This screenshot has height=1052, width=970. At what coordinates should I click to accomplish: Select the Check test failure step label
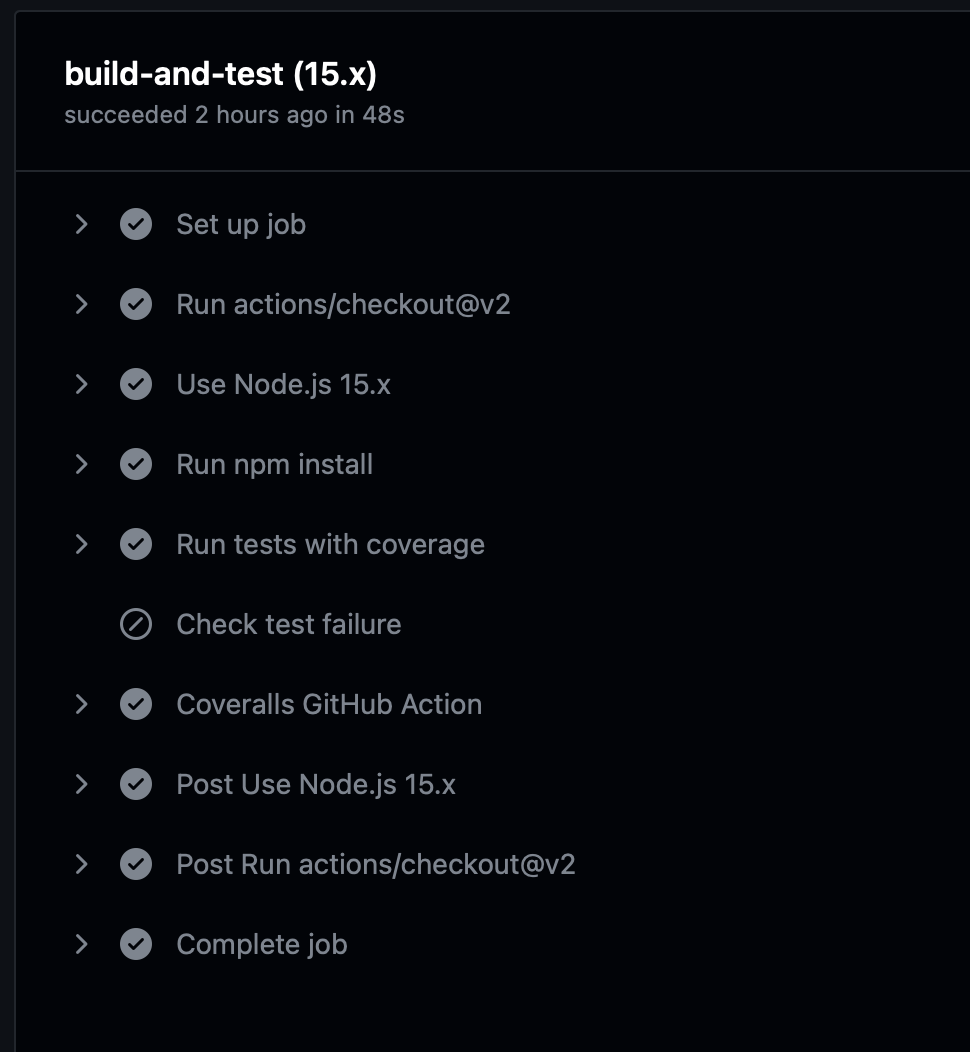(288, 625)
